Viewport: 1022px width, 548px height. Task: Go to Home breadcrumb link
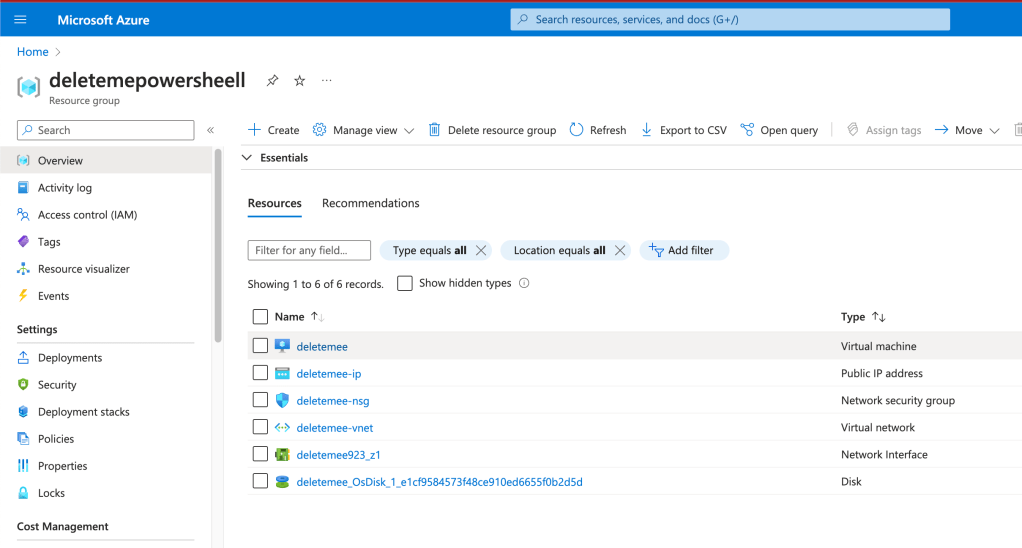point(33,51)
